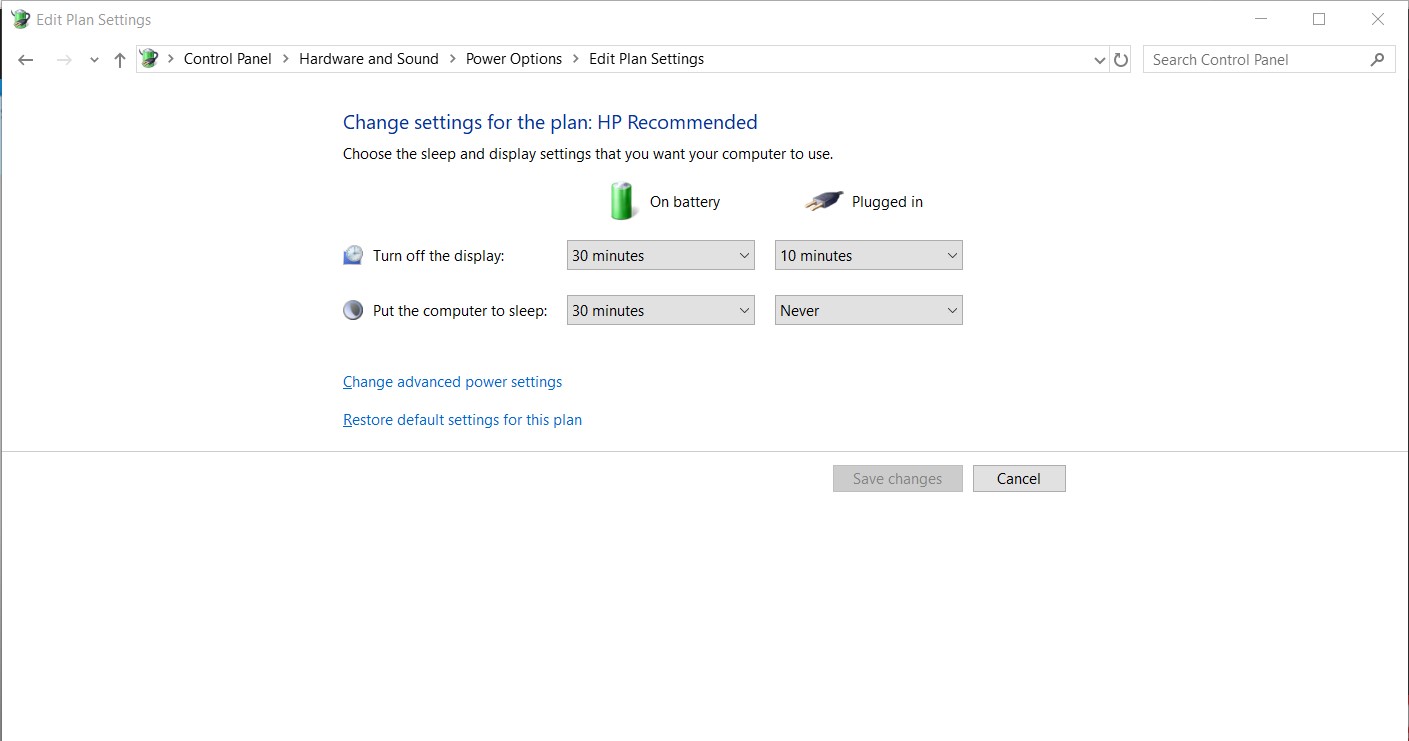Close the Edit Plan Settings window
Screen dimensions: 1409x741
pyautogui.click(x=1377, y=19)
